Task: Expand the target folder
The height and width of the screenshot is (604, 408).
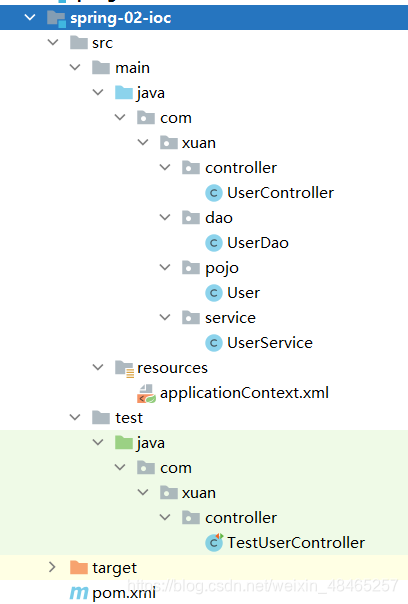Action: point(52,567)
